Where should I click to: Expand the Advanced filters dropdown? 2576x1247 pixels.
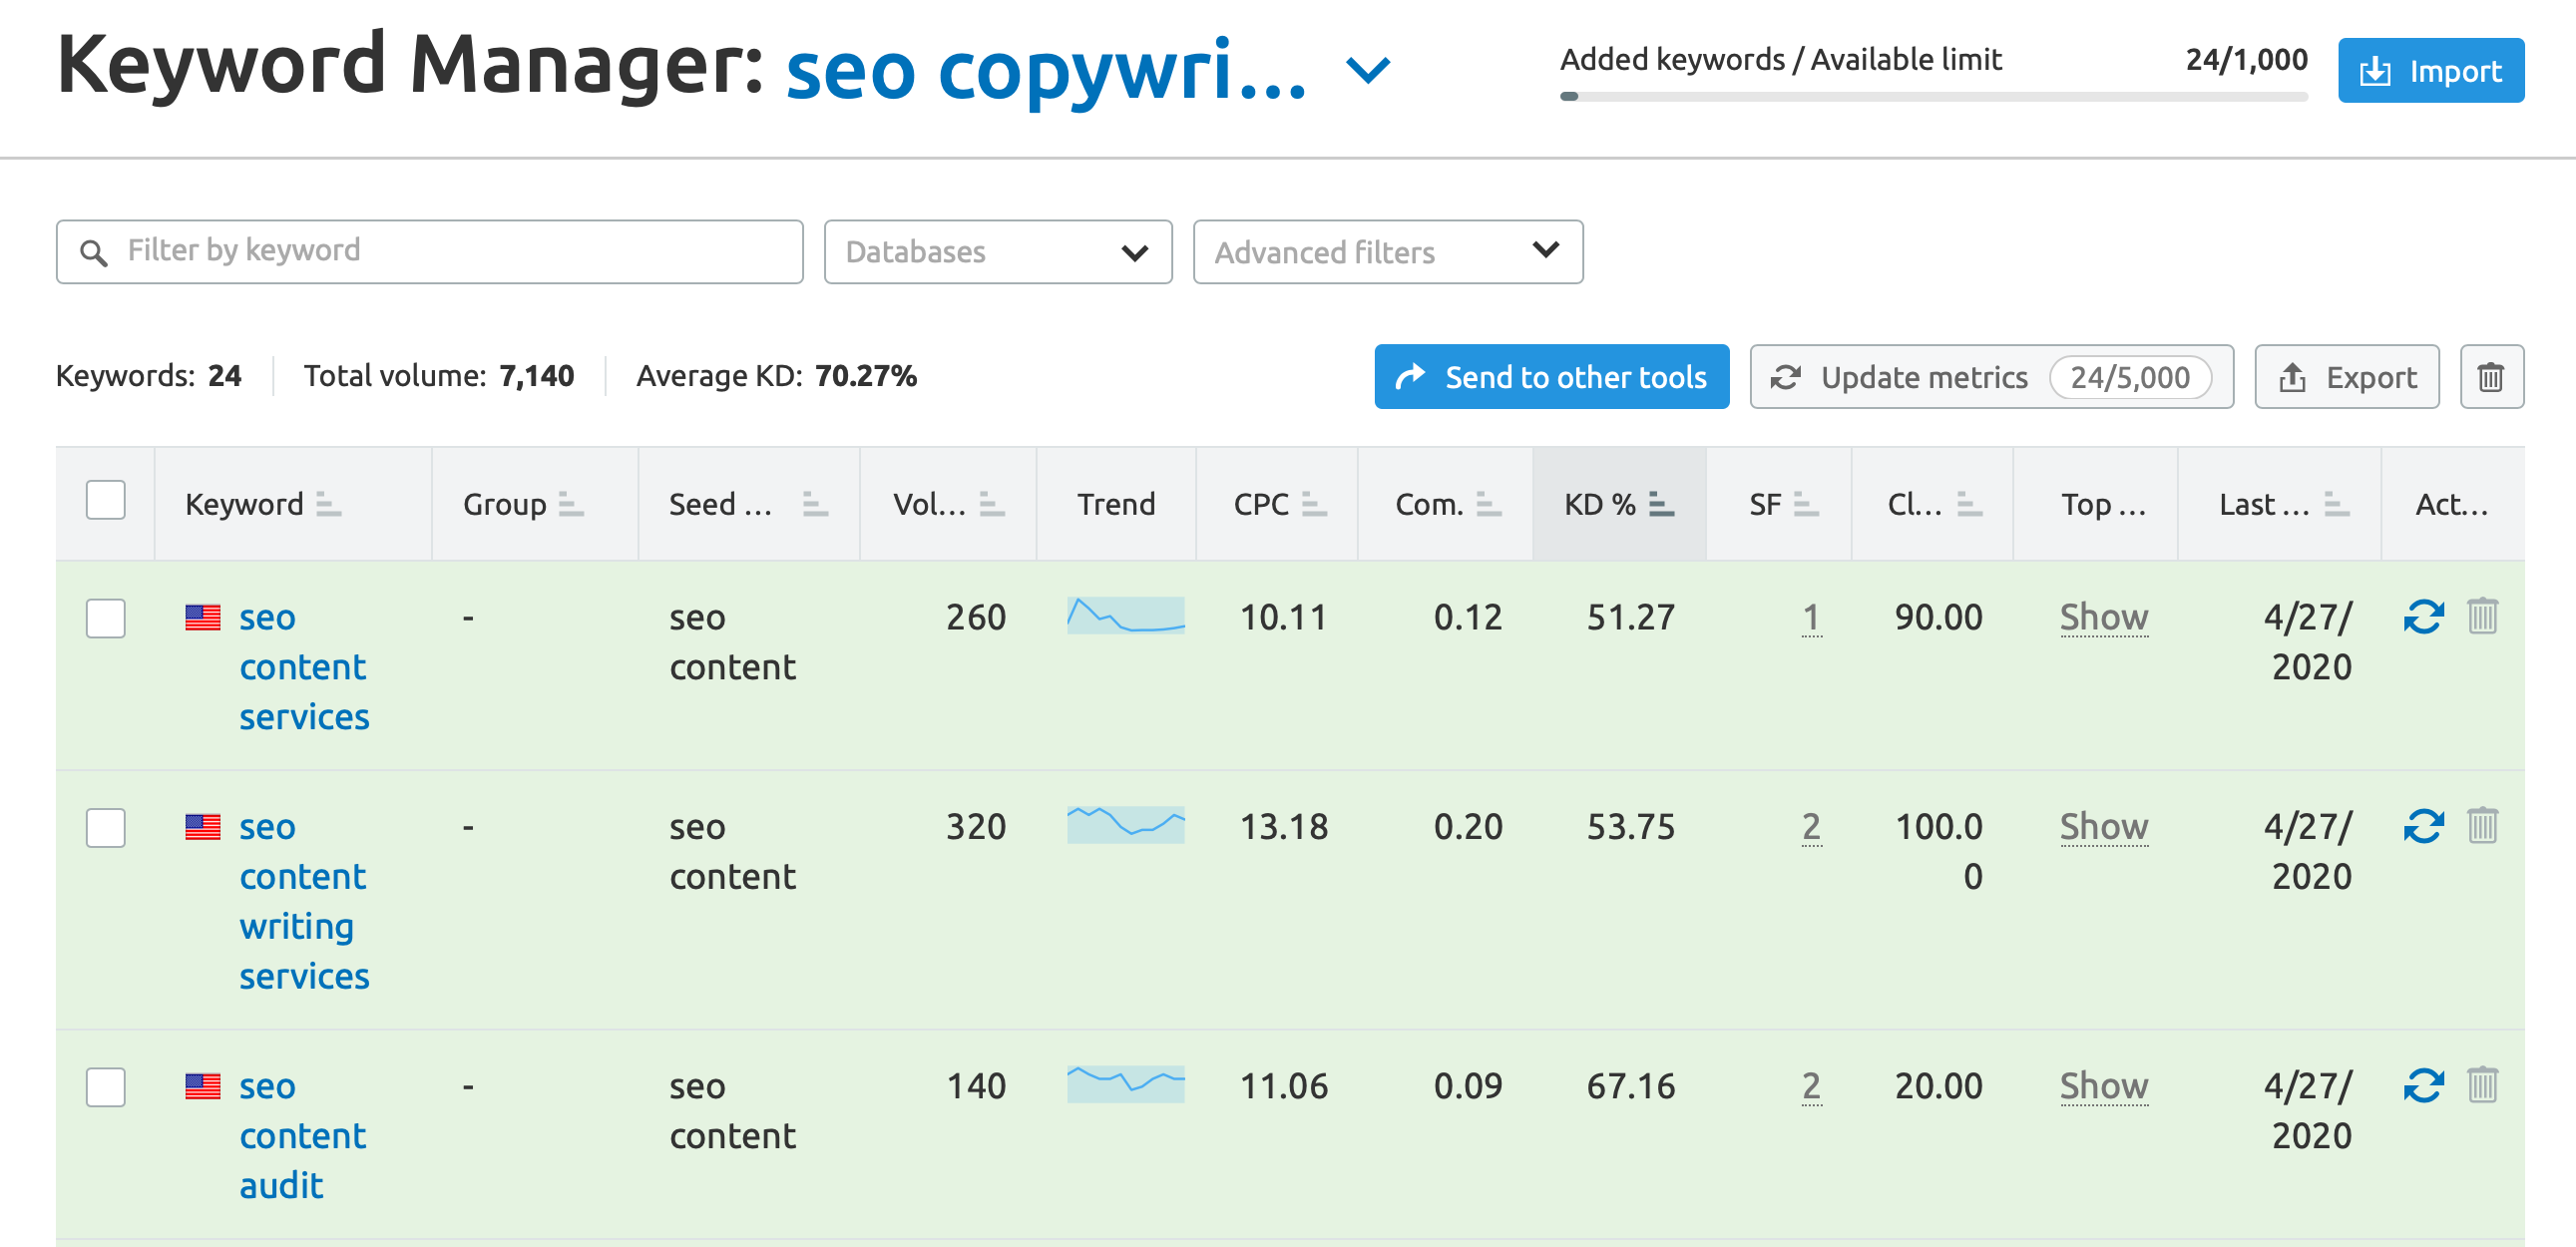(1385, 251)
